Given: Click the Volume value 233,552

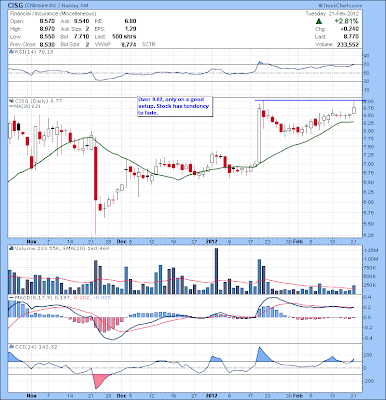Looking at the screenshot, I should (x=348, y=44).
